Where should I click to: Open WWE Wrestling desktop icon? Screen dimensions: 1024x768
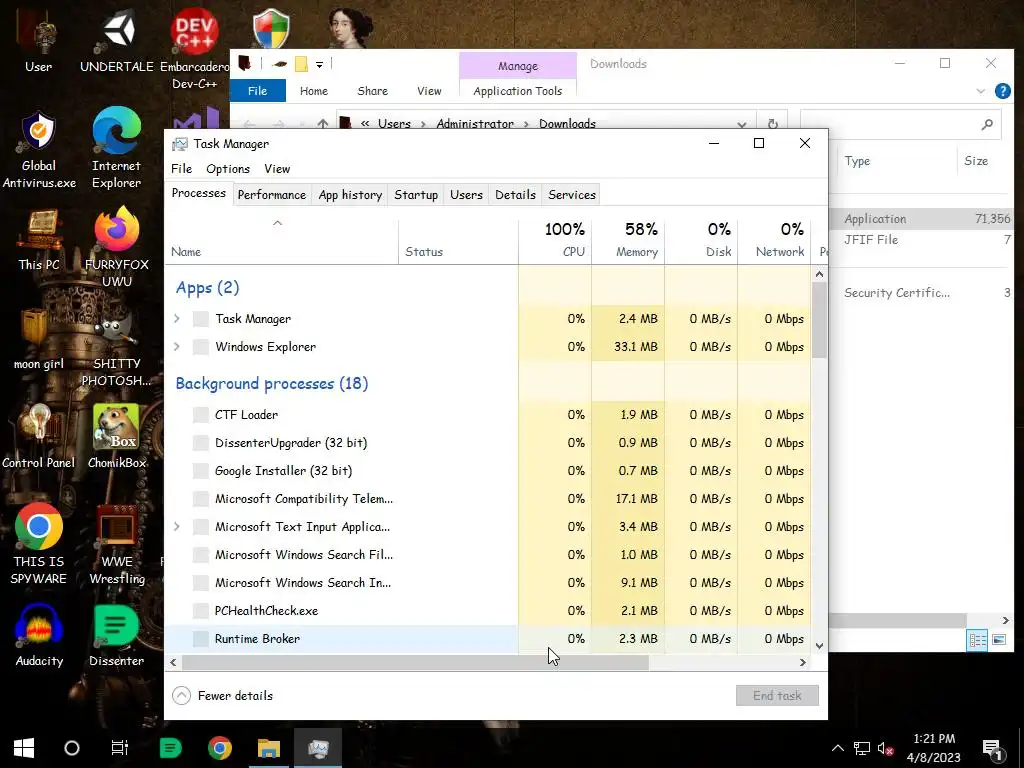(116, 543)
